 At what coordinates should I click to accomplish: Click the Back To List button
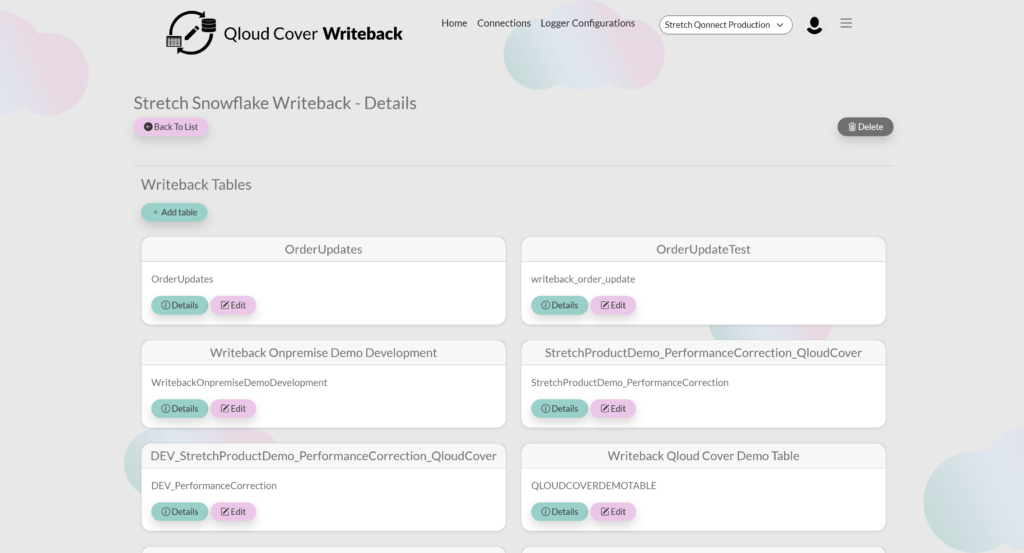click(171, 127)
